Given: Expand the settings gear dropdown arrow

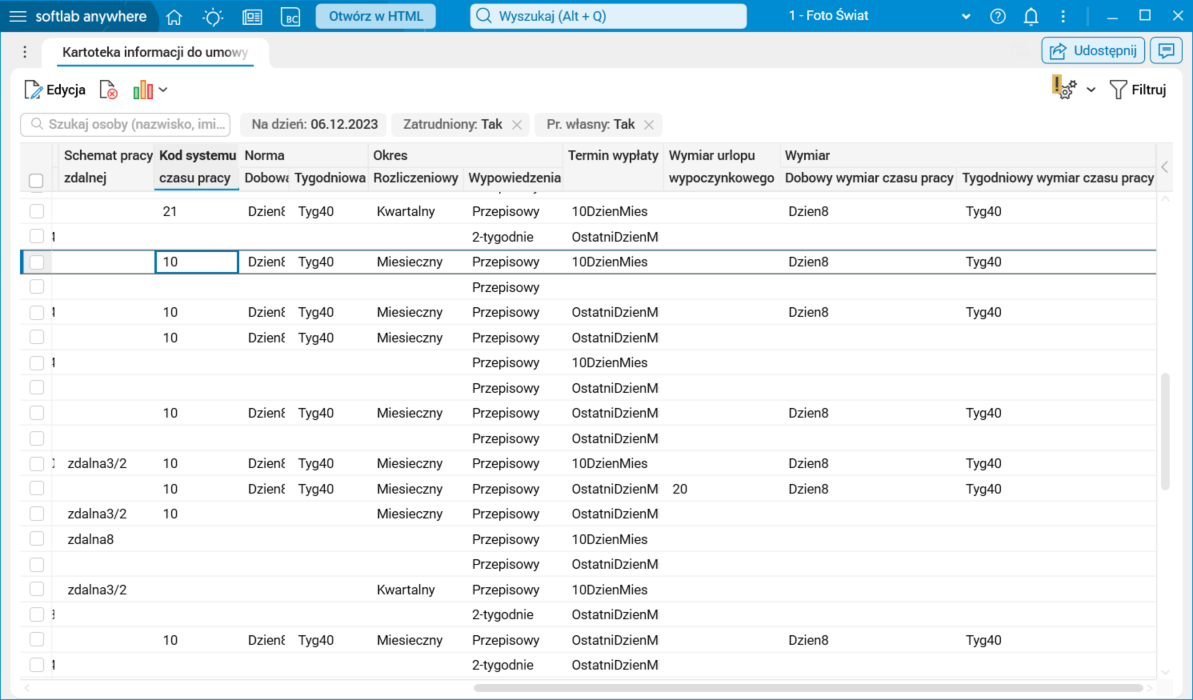Looking at the screenshot, I should 1091,90.
